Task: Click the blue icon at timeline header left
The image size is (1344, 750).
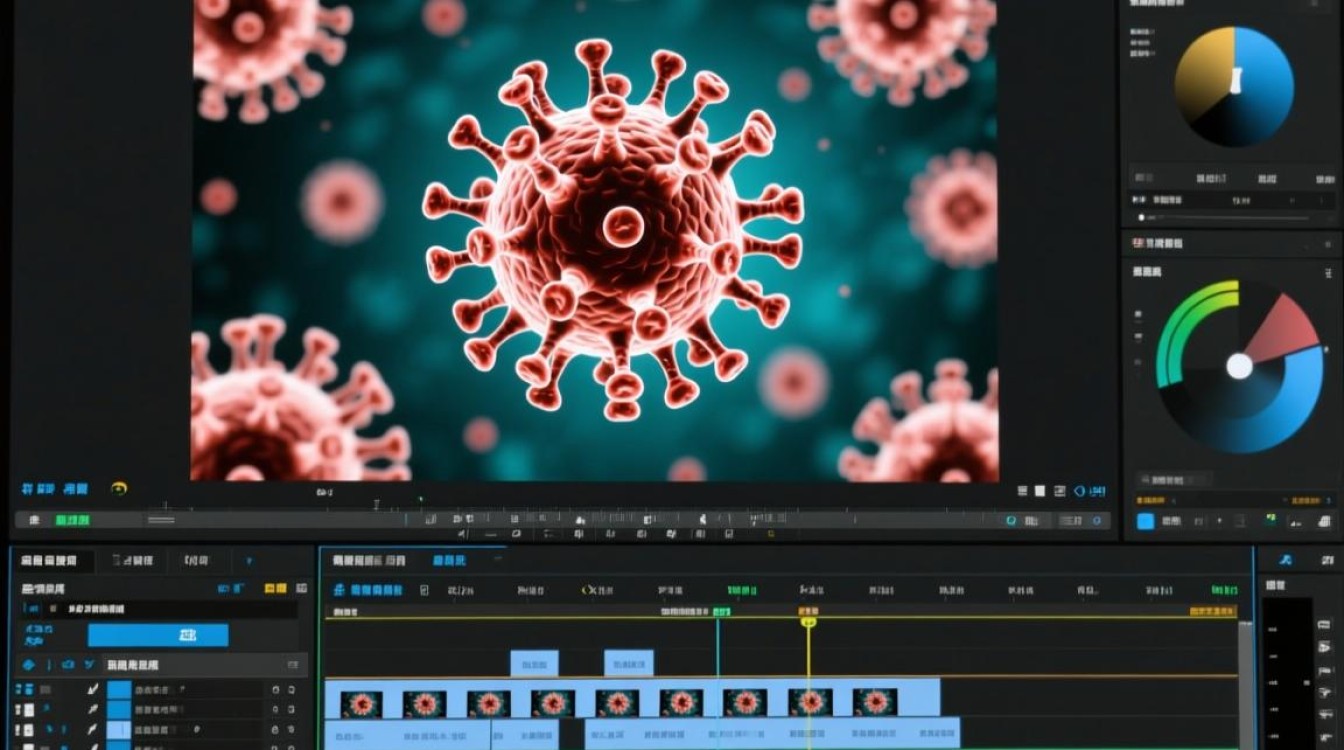Action: pyautogui.click(x=340, y=590)
